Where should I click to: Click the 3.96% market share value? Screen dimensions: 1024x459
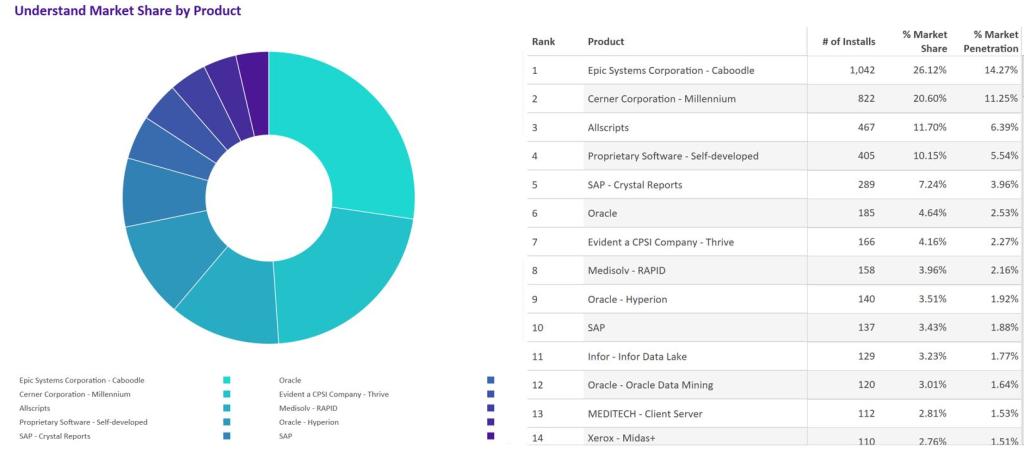[x=933, y=270]
